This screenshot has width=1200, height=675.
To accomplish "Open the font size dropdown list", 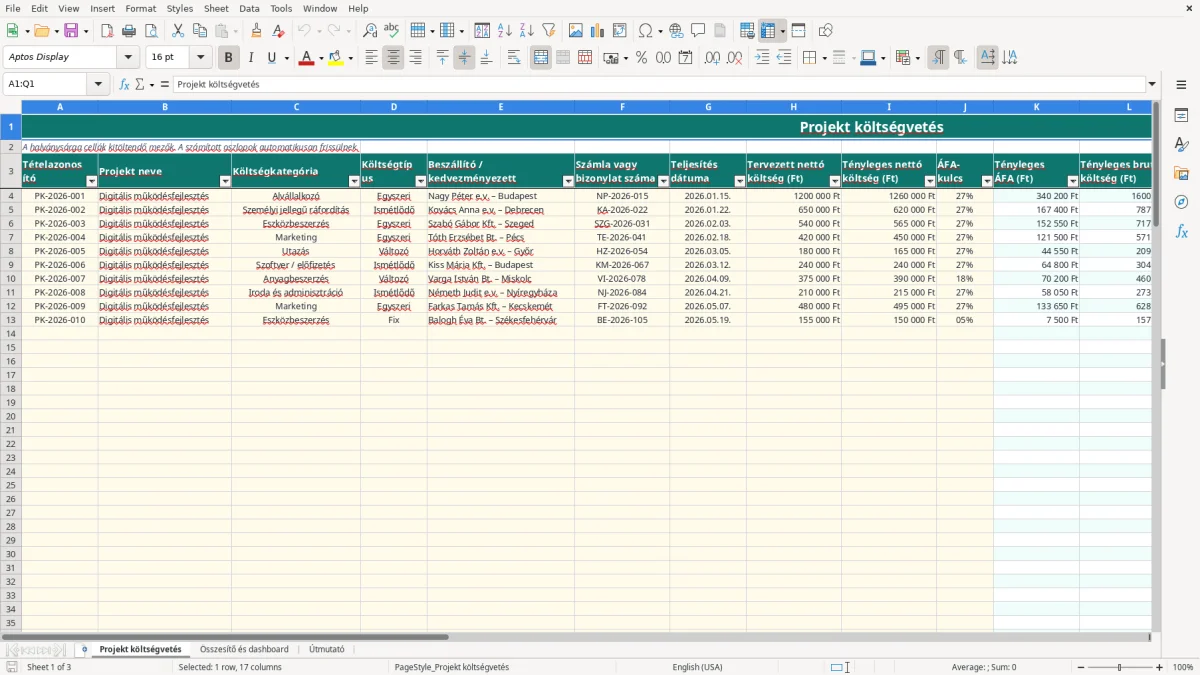I will pyautogui.click(x=201, y=58).
